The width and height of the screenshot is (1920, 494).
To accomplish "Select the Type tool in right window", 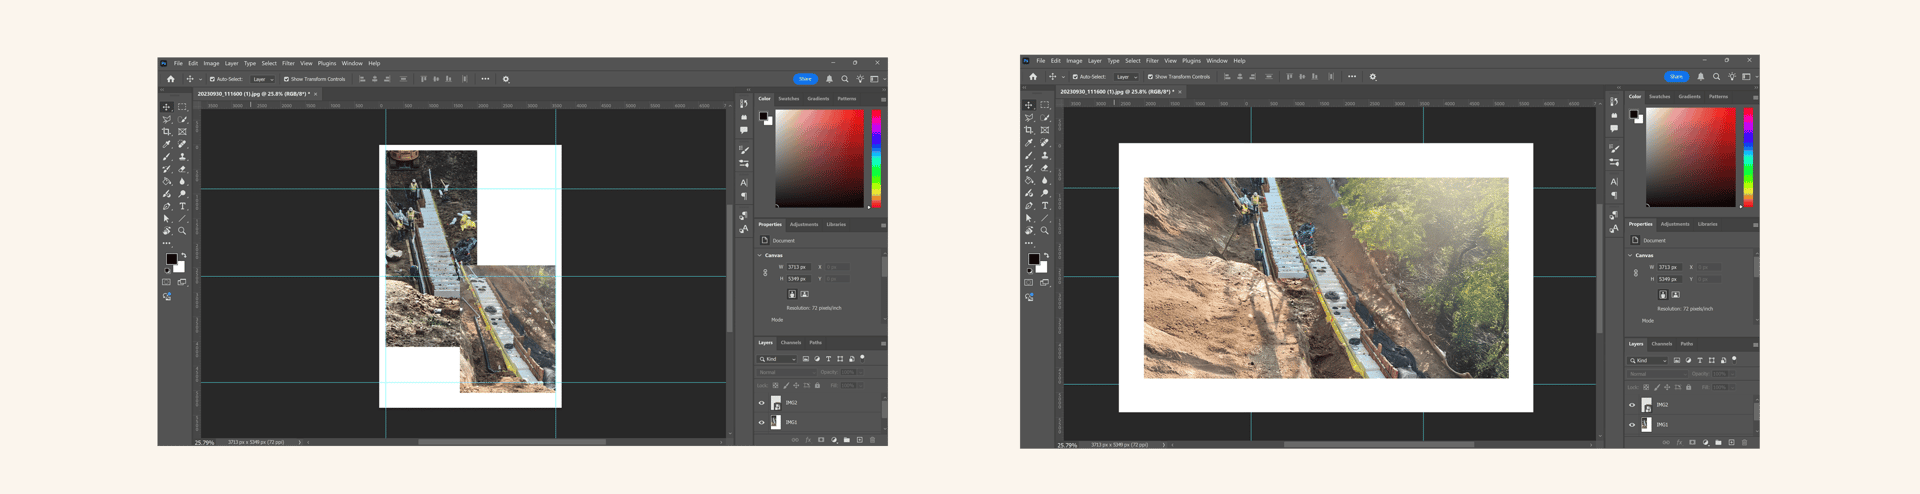I will click(1045, 205).
